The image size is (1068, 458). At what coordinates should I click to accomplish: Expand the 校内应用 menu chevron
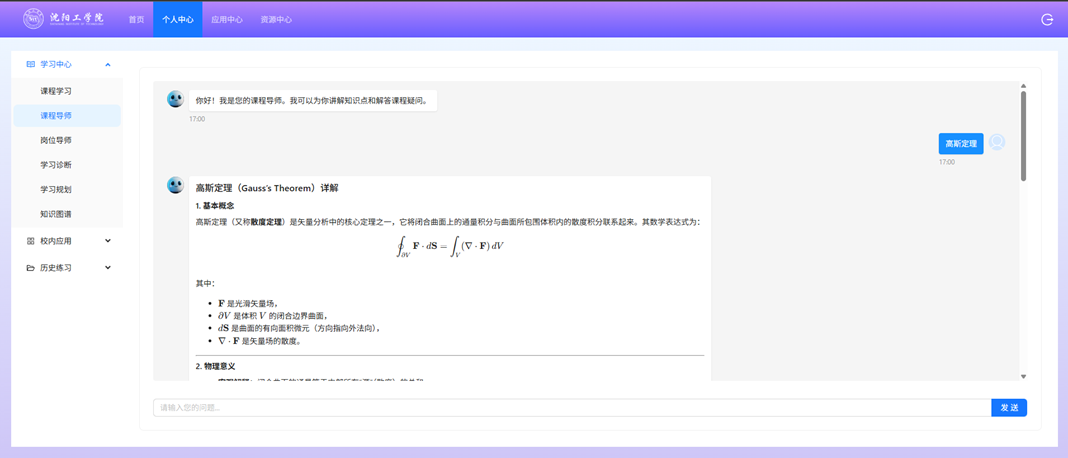[x=108, y=241]
